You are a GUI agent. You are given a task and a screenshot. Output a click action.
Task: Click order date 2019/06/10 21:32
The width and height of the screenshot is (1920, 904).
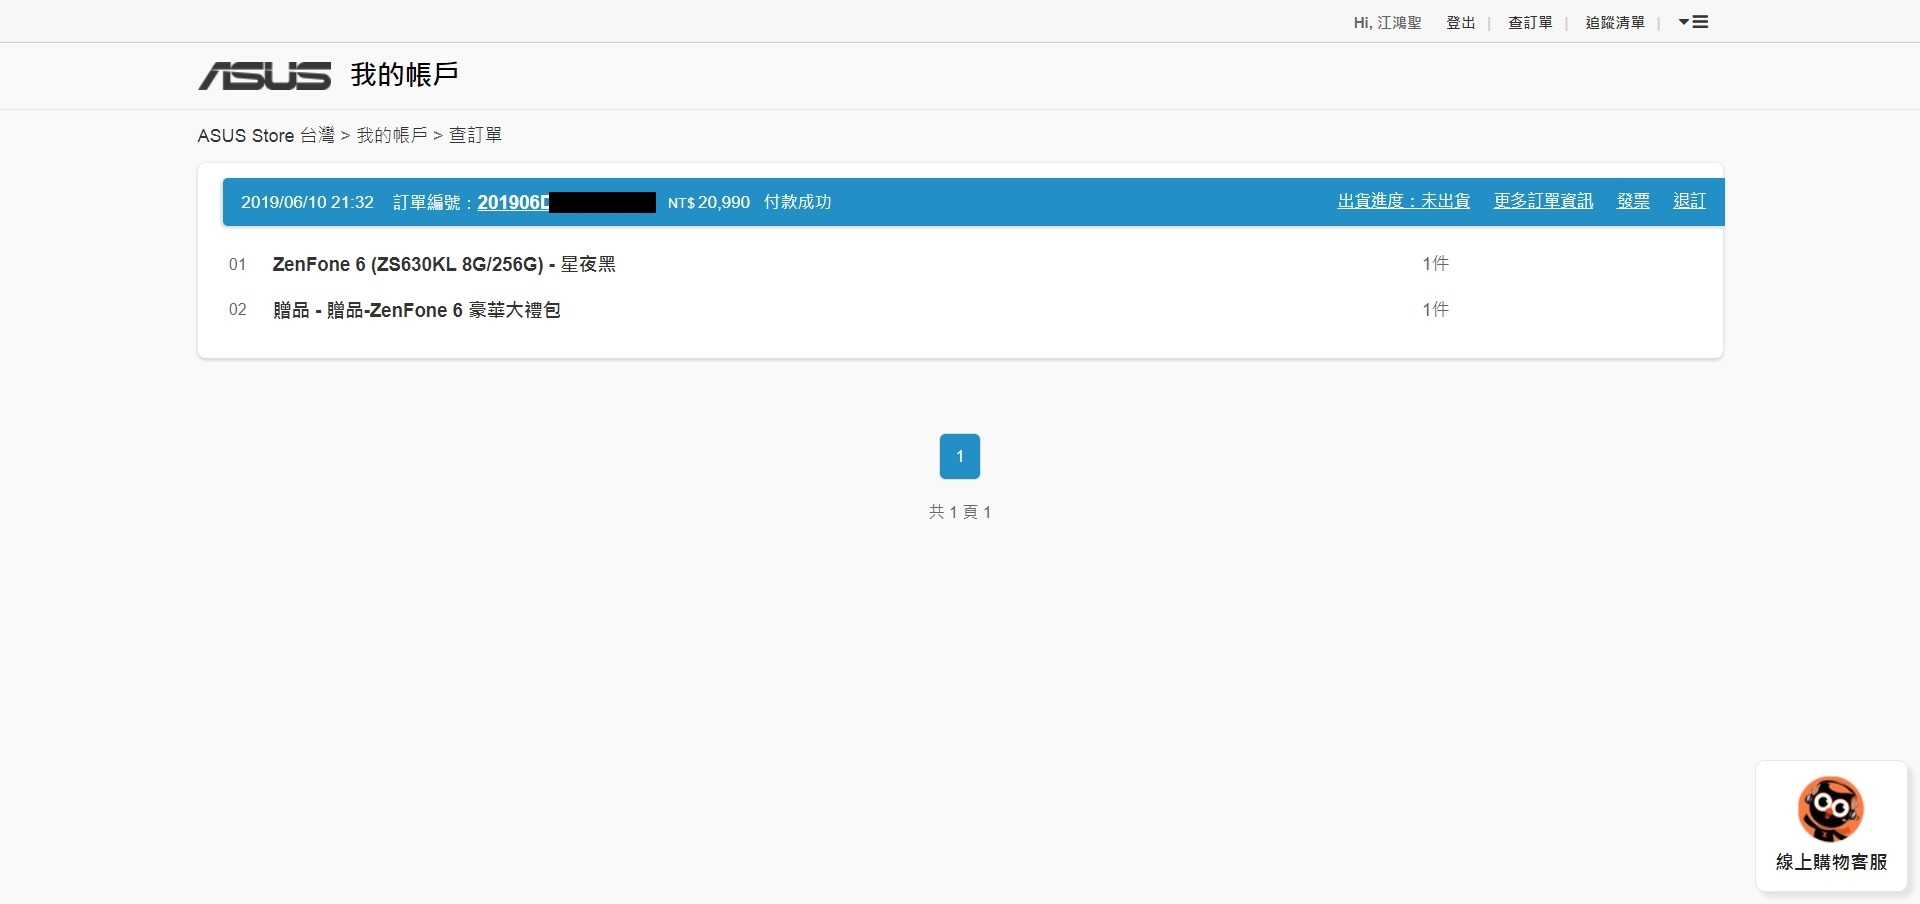click(307, 202)
